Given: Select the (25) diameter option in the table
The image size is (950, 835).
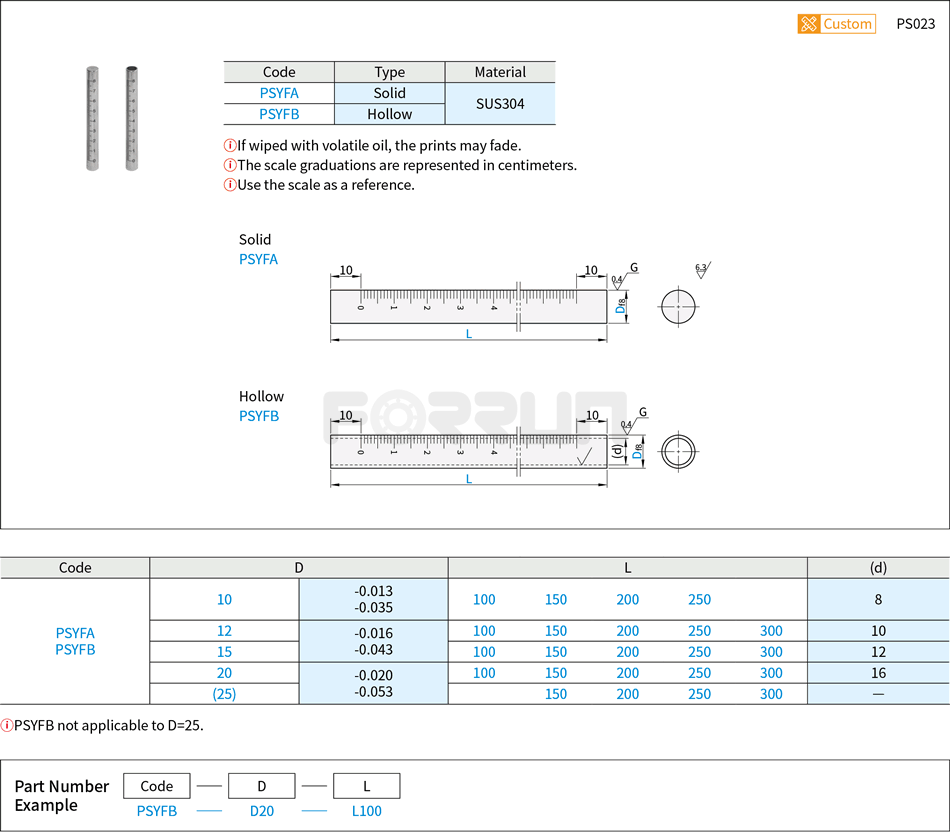Looking at the screenshot, I should 224,693.
